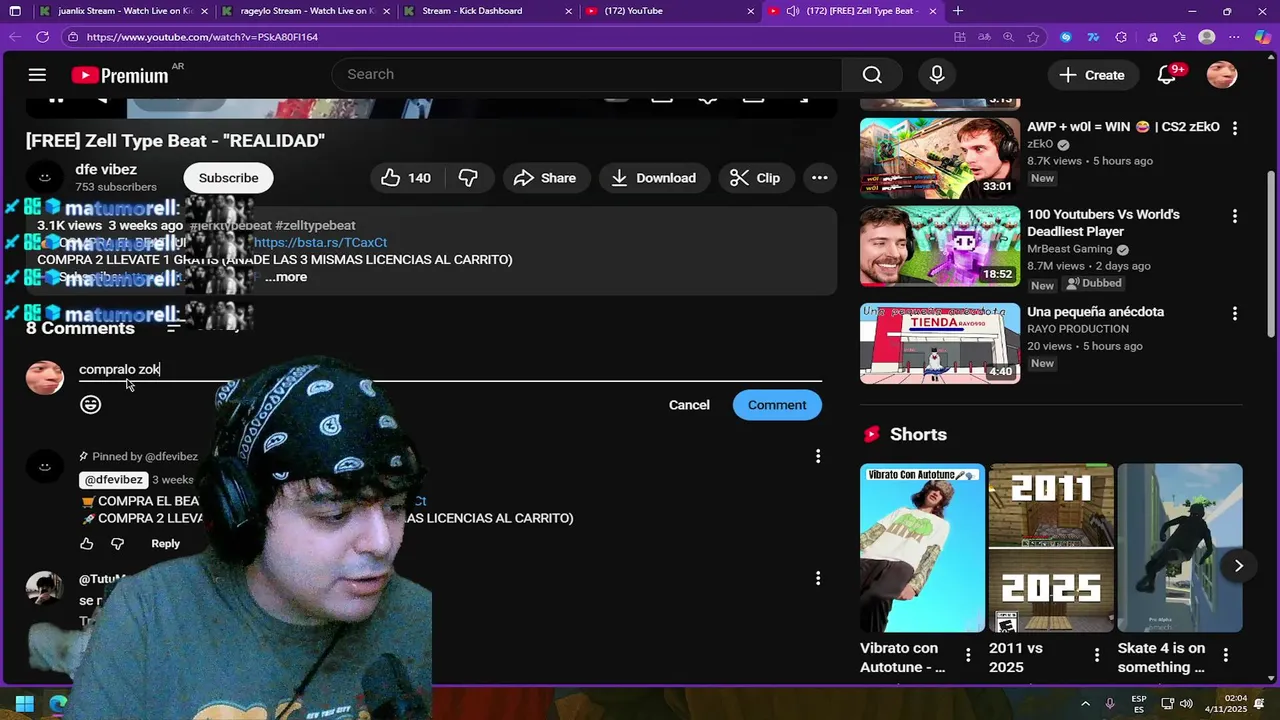This screenshot has width=1280, height=720.
Task: Open AWP + w0l = WIN video thumbnail
Action: 940,158
